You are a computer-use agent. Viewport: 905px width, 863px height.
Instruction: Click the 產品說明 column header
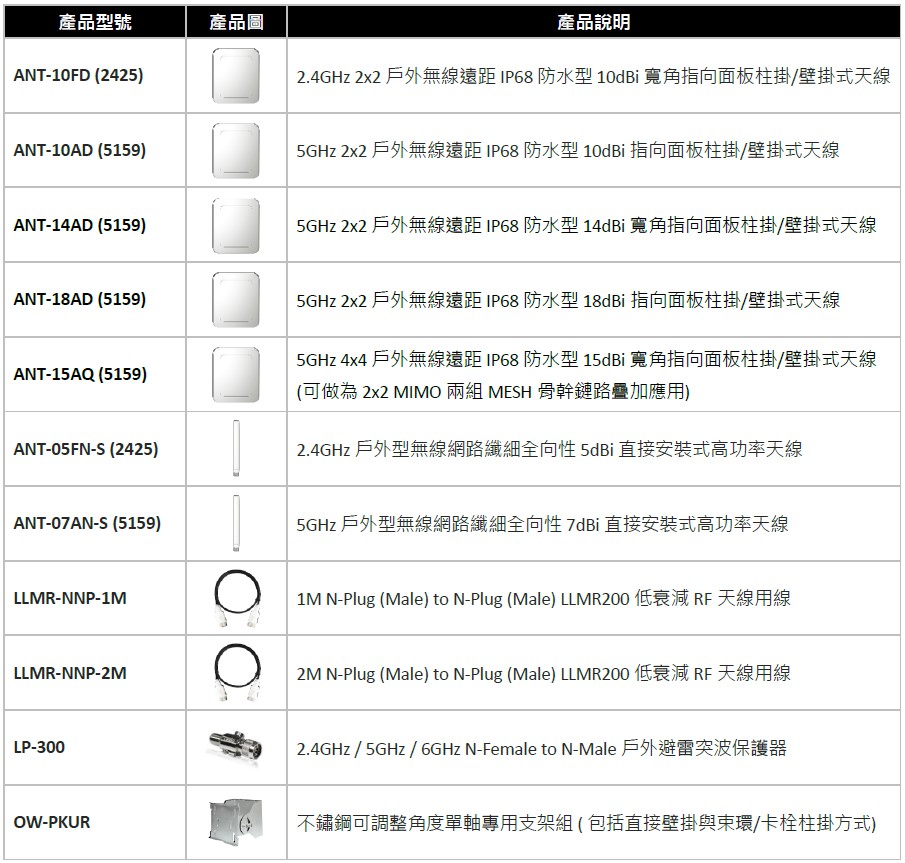(594, 22)
